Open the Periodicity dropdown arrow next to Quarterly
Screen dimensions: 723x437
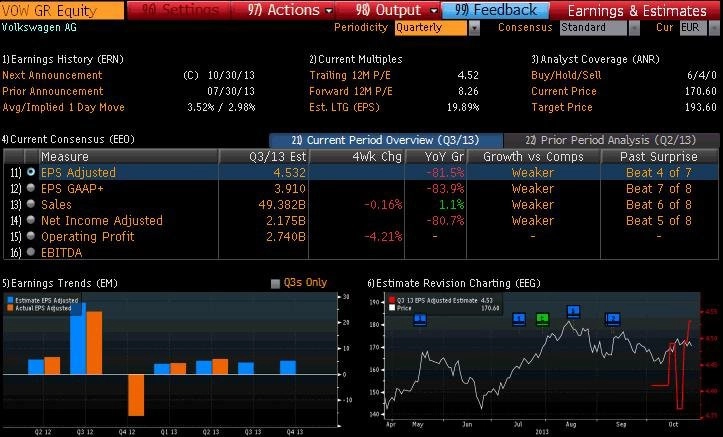point(474,28)
